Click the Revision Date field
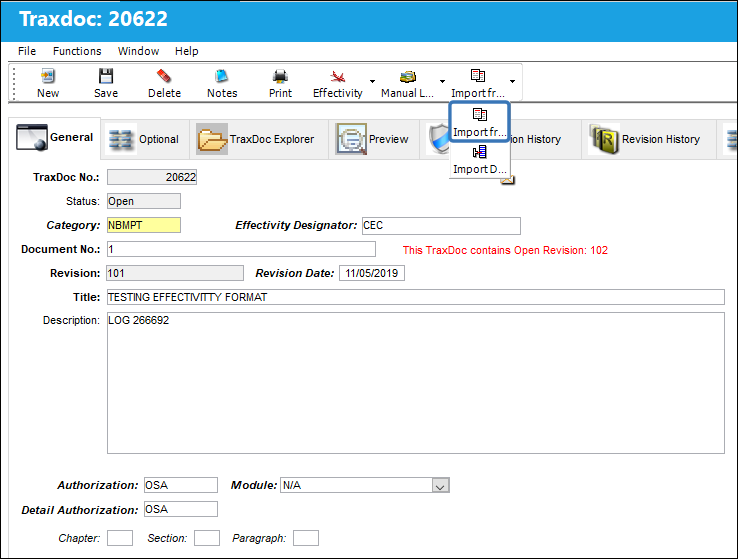 pos(372,273)
